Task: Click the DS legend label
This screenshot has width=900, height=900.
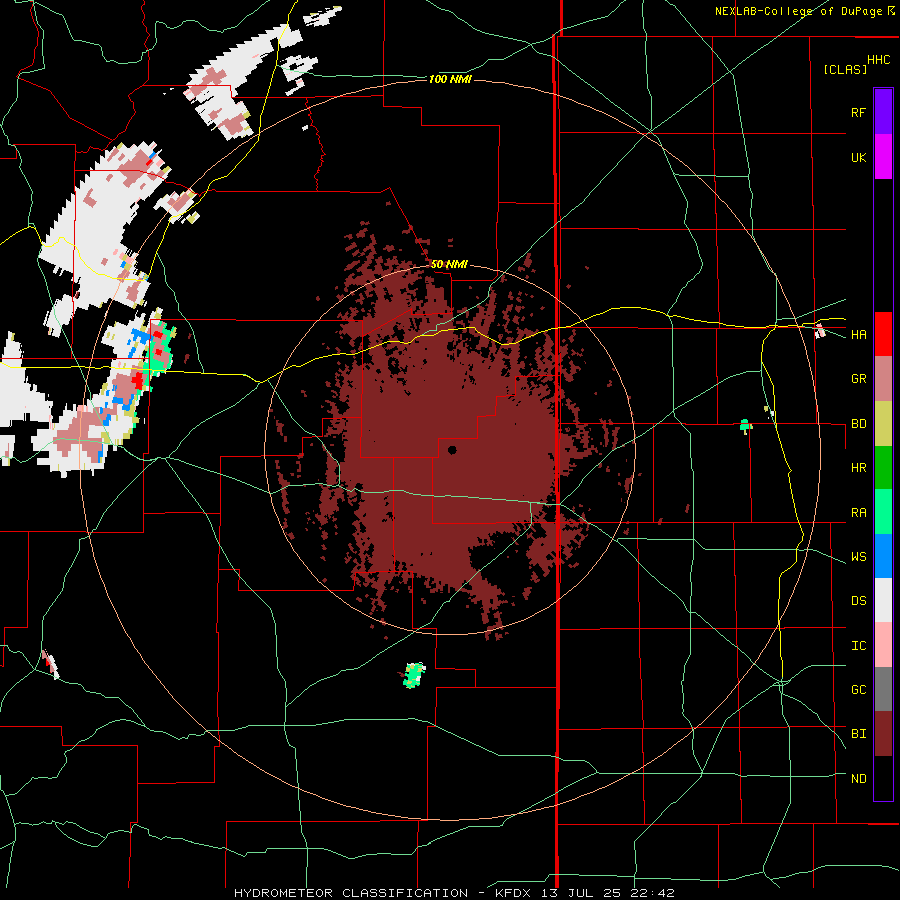Action: pos(858,600)
